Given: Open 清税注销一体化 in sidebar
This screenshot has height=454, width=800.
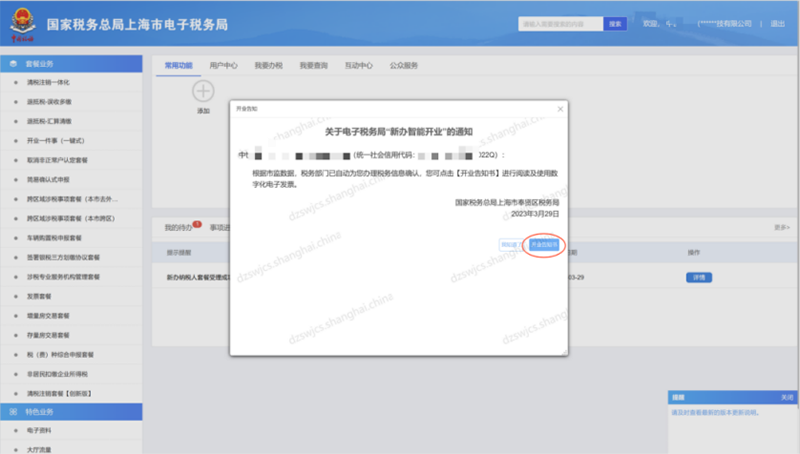Looking at the screenshot, I should [48, 82].
